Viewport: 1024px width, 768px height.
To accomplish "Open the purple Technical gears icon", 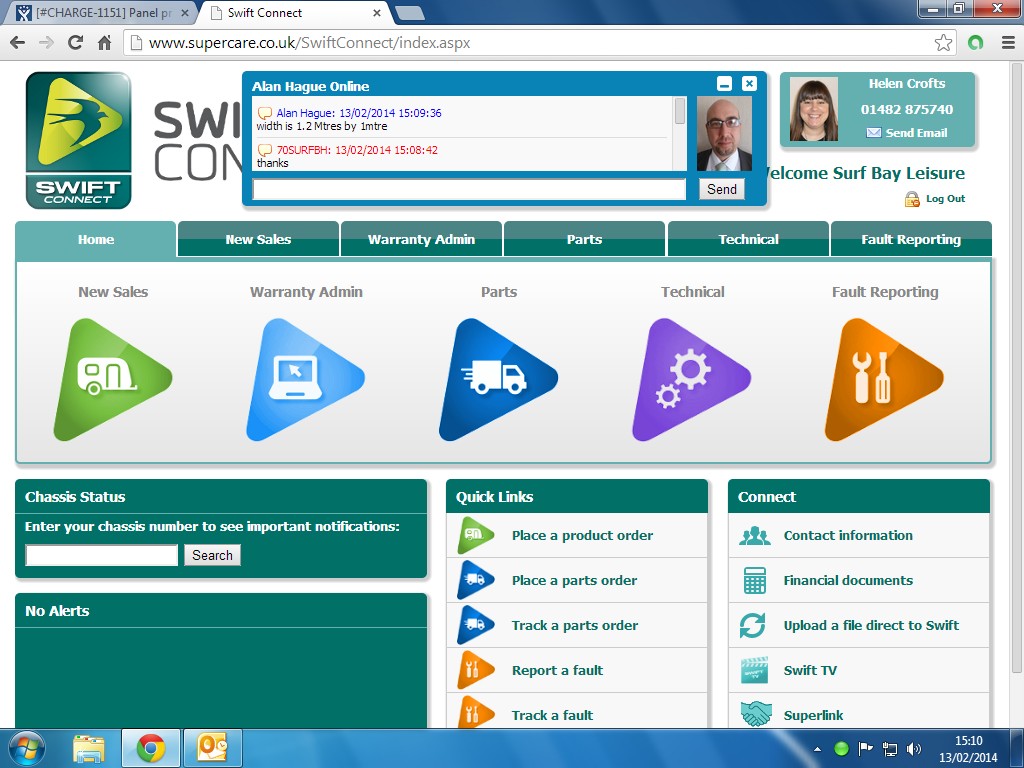I will click(687, 380).
